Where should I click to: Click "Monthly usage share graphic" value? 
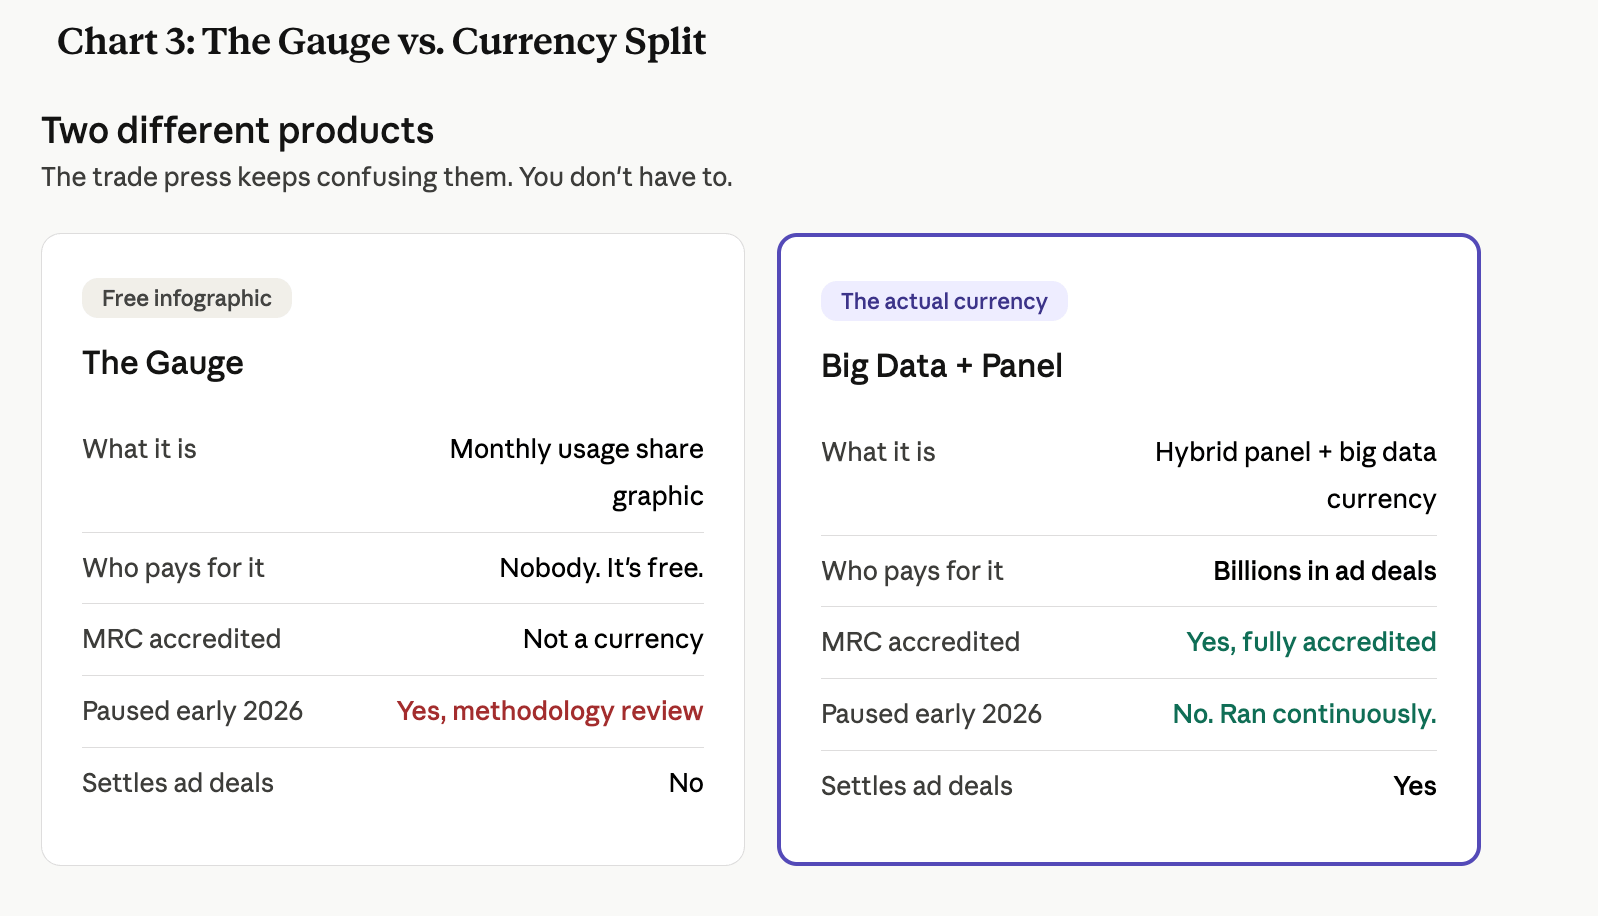tap(576, 472)
